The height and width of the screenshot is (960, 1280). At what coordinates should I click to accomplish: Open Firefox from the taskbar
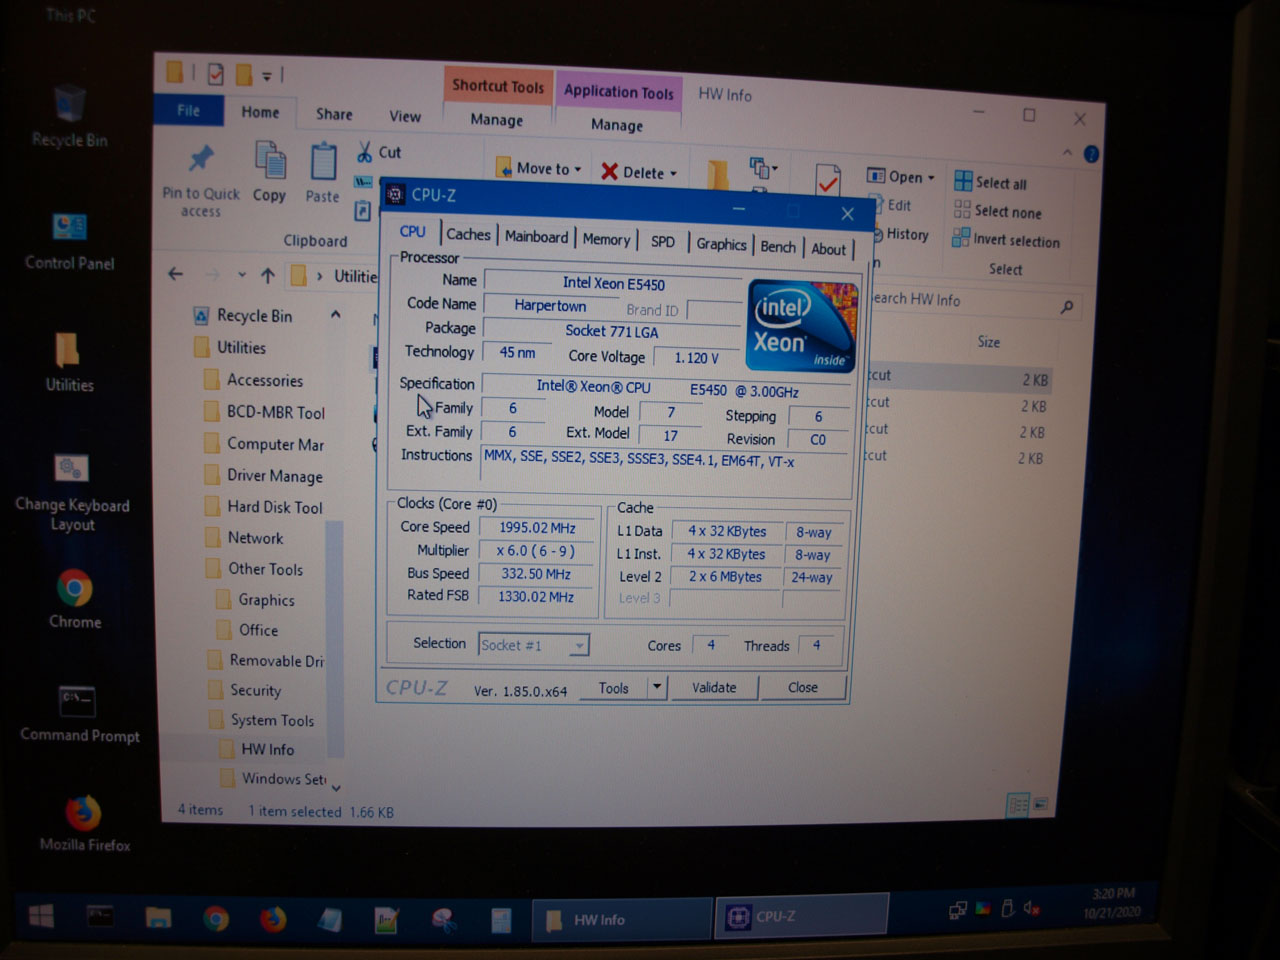pos(272,918)
